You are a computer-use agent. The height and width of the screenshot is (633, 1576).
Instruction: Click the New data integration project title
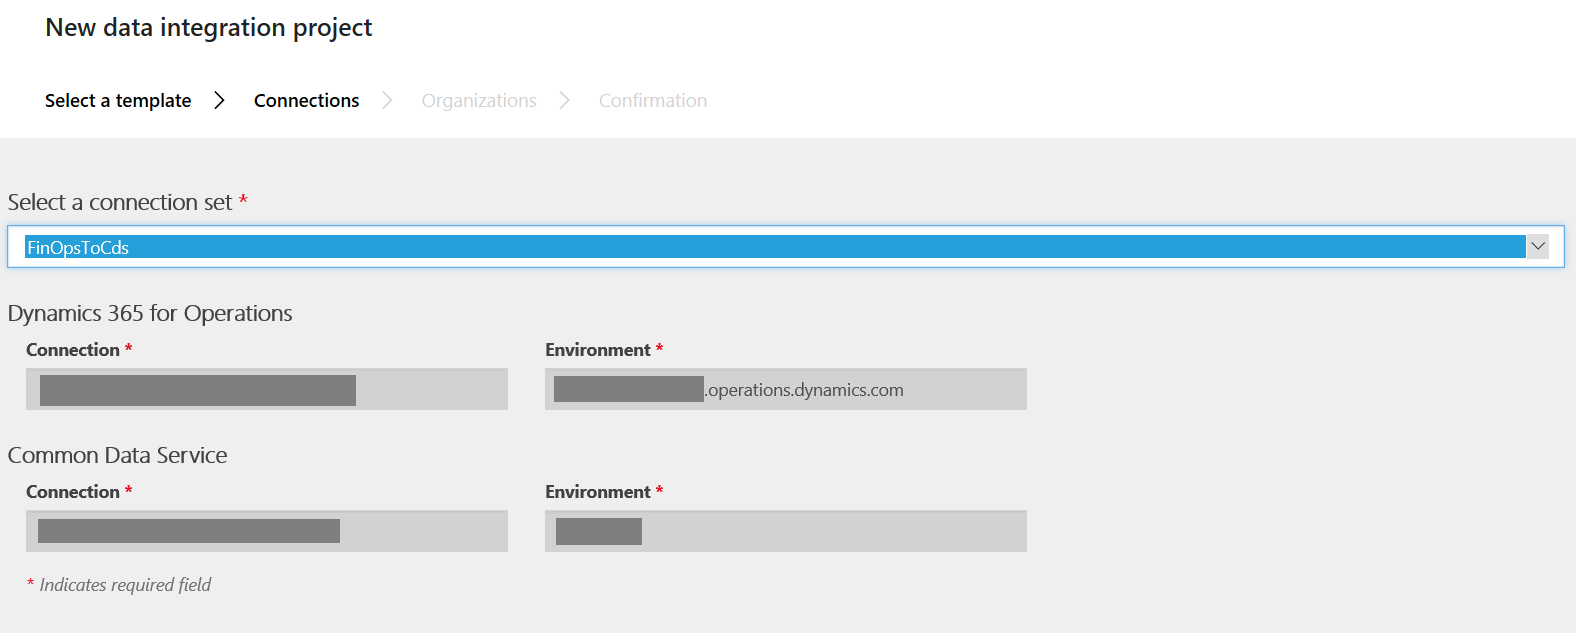tap(208, 28)
